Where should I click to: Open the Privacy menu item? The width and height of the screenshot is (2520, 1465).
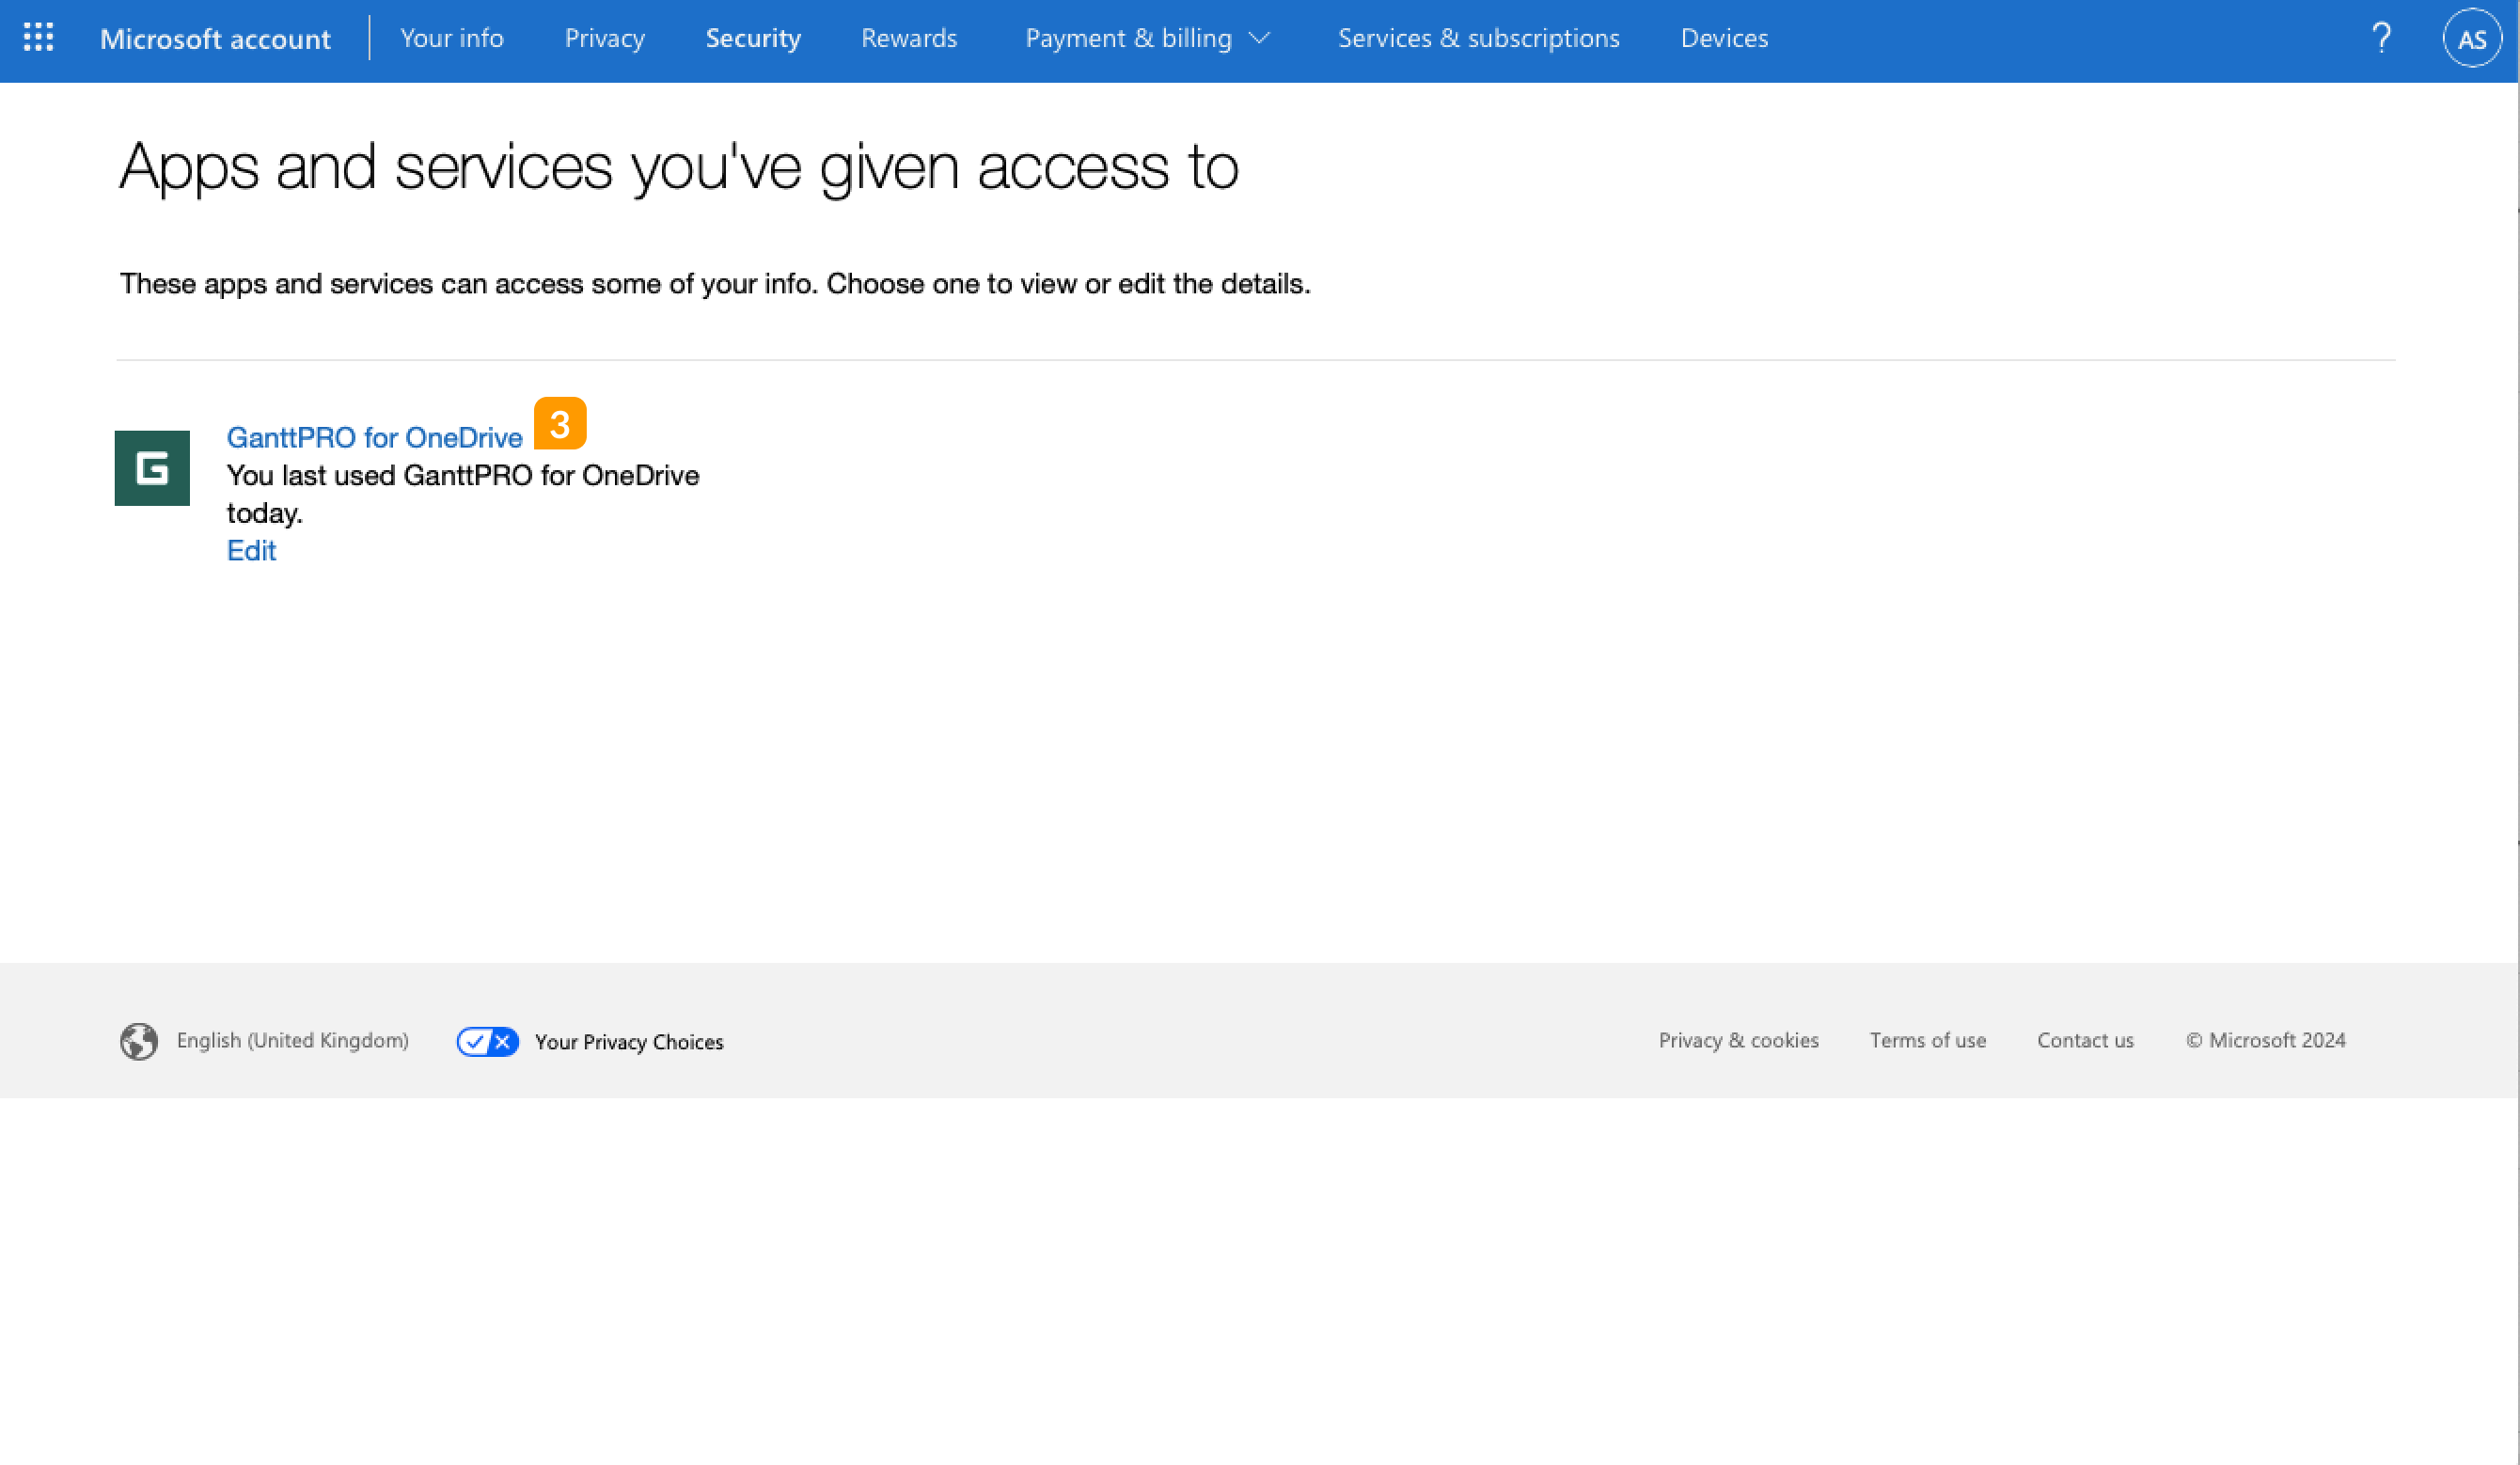coord(604,38)
